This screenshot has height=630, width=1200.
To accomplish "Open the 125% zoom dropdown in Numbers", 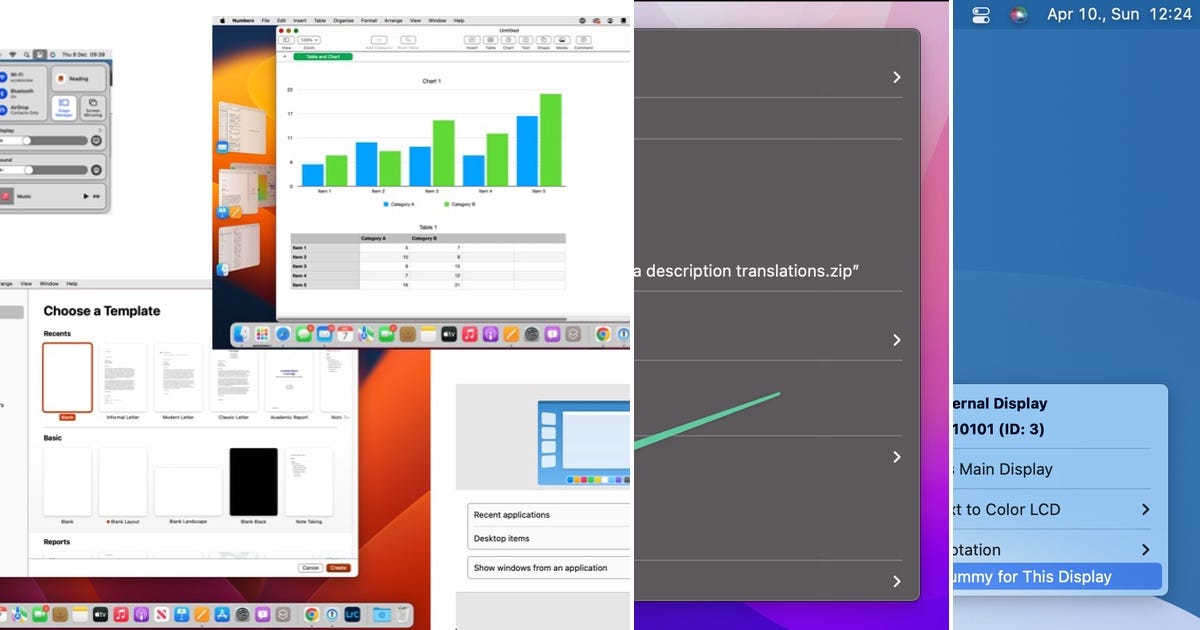I will point(309,38).
